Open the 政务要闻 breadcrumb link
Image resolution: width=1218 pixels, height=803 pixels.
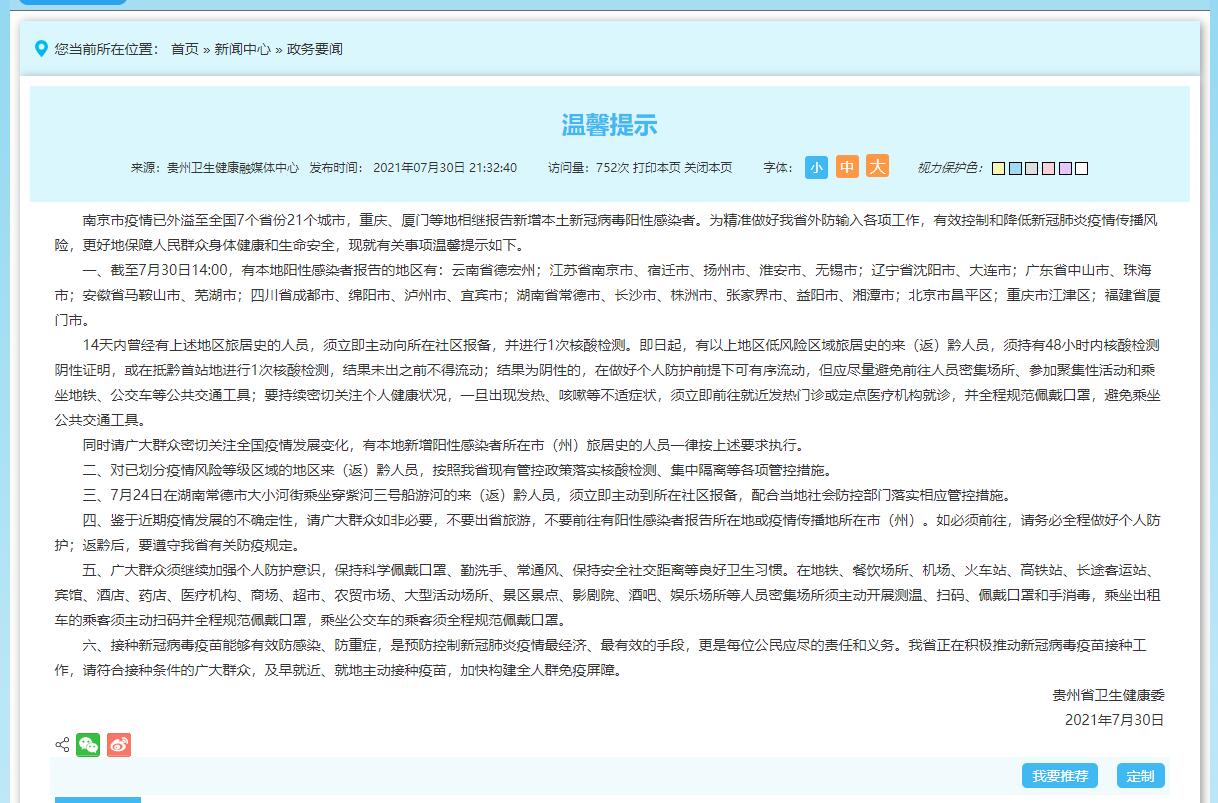312,48
